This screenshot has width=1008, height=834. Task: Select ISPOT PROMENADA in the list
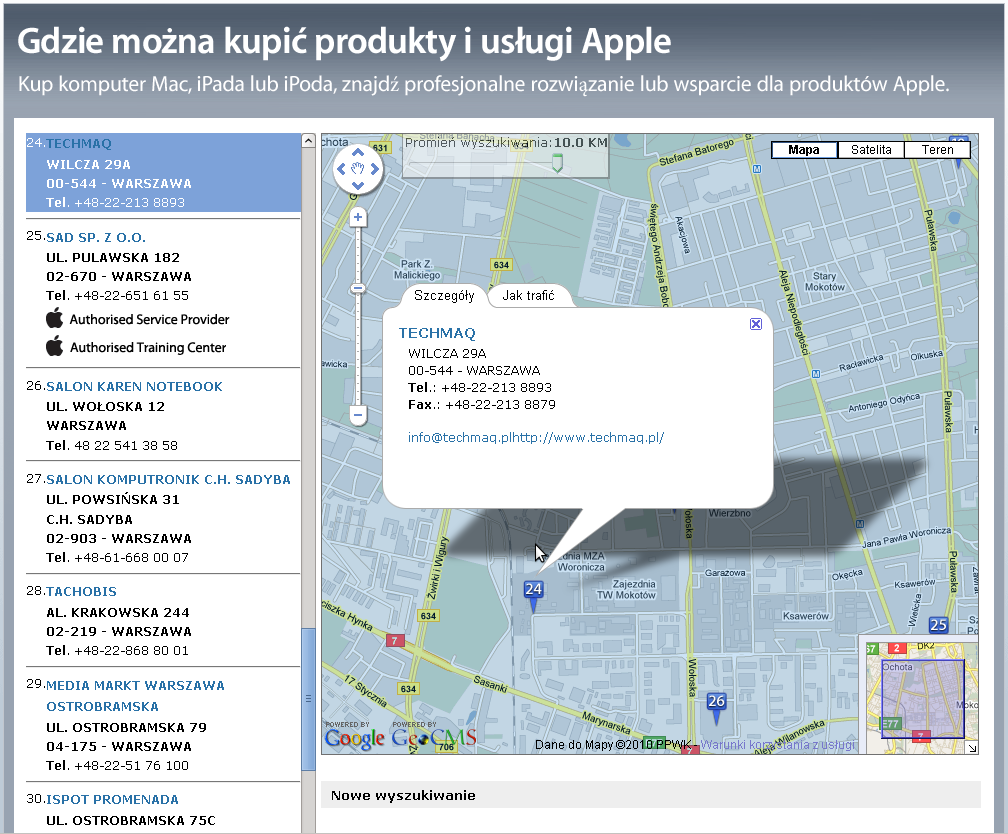click(112, 800)
